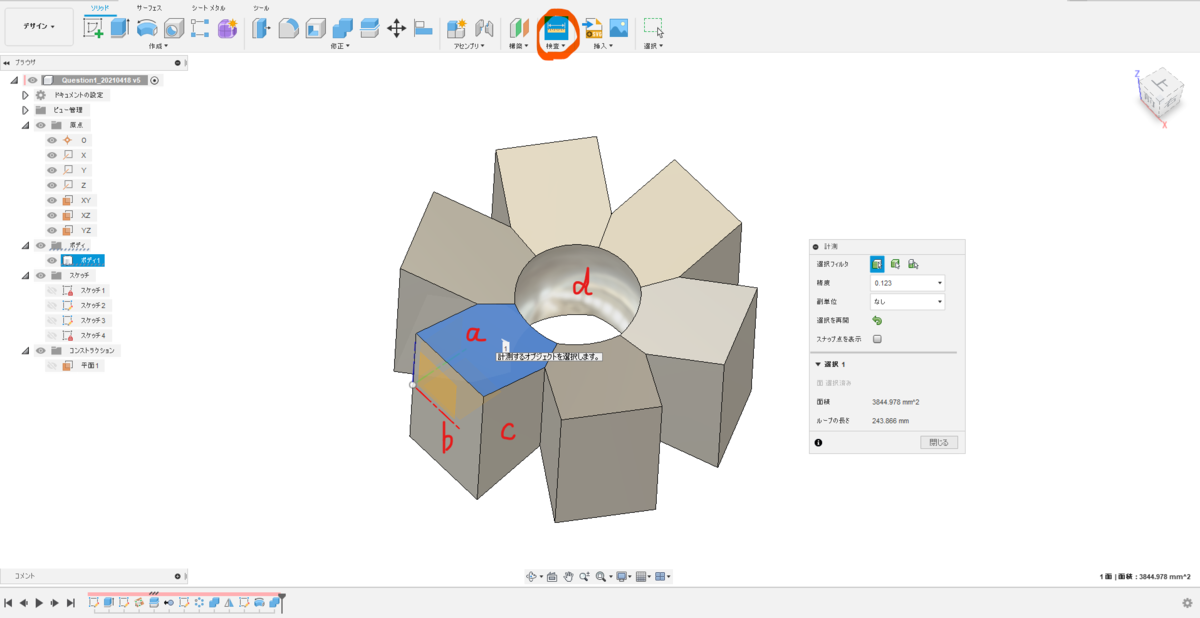
Task: Activate the Question1 component radio button
Action: (155, 80)
